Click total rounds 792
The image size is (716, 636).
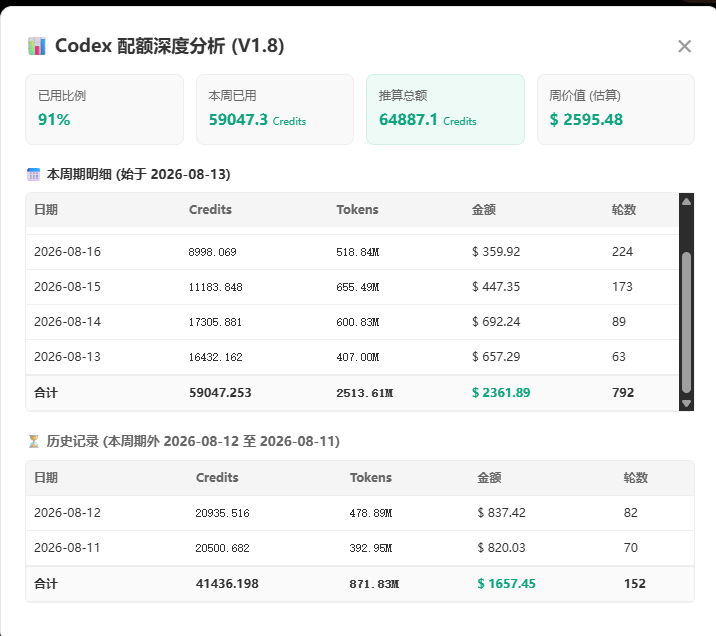click(x=623, y=393)
